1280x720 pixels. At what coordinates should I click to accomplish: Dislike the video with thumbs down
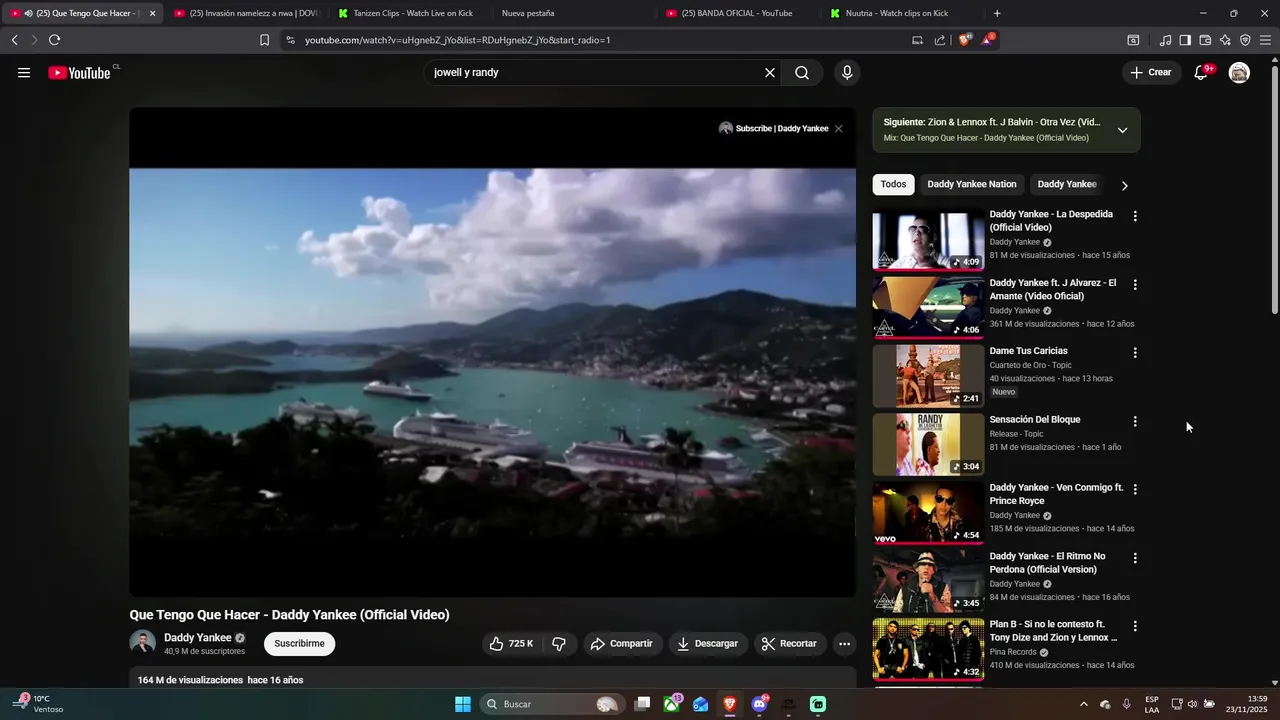point(559,644)
